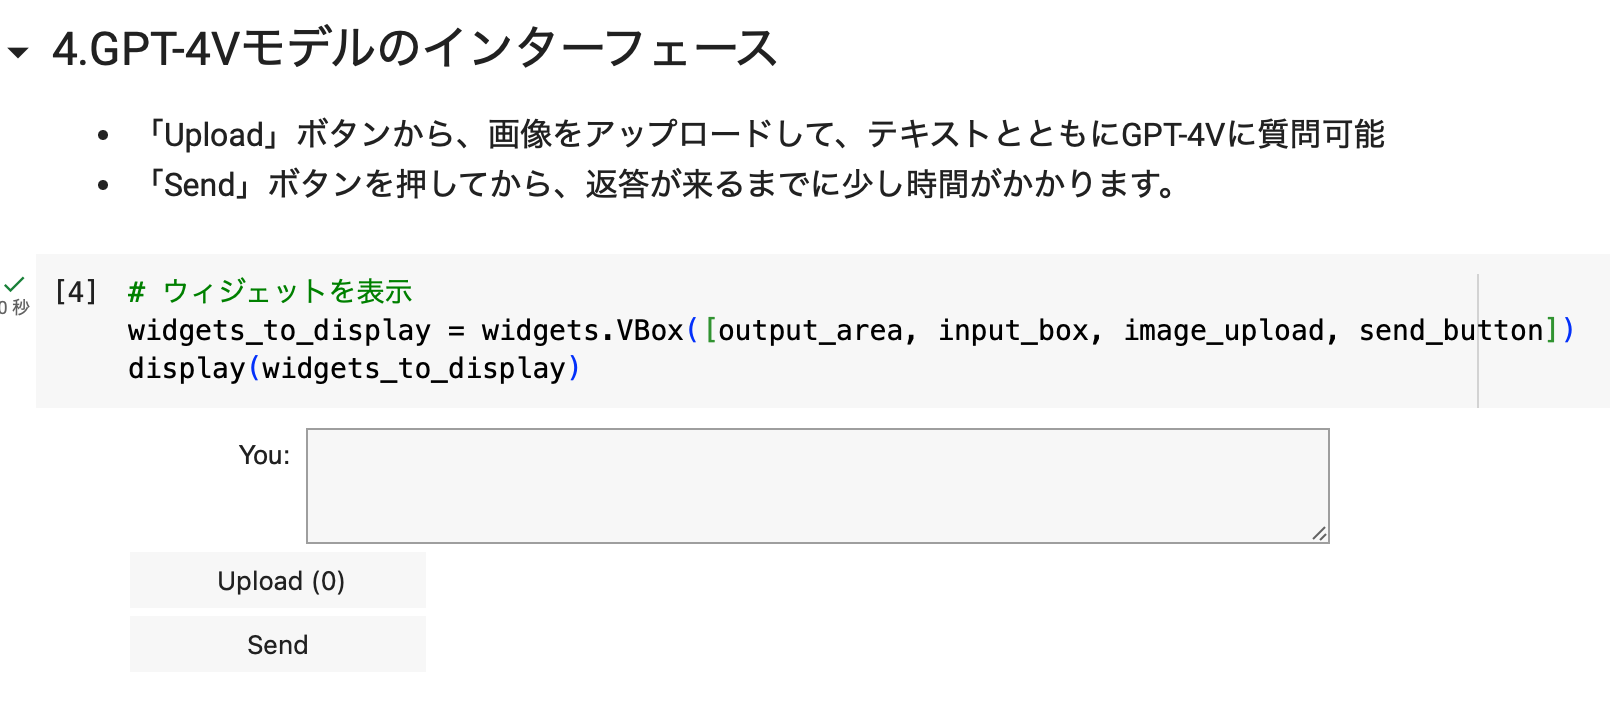The height and width of the screenshot is (710, 1610).
Task: Click output_area in the code cell
Action: click(810, 331)
